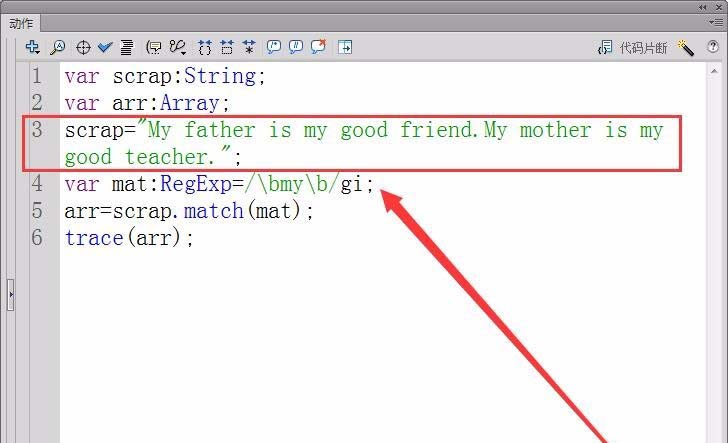The width and height of the screenshot is (728, 443).
Task: Collapse panel with double-arrow icon
Action: pyautogui.click(x=703, y=7)
